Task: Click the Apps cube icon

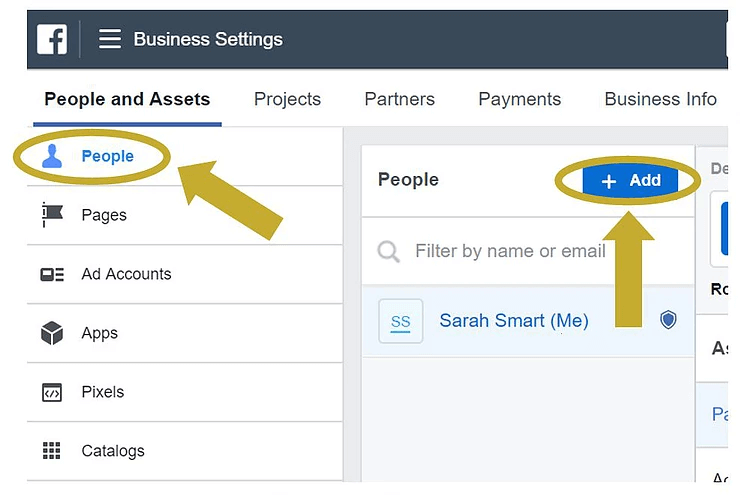Action: pyautogui.click(x=52, y=333)
